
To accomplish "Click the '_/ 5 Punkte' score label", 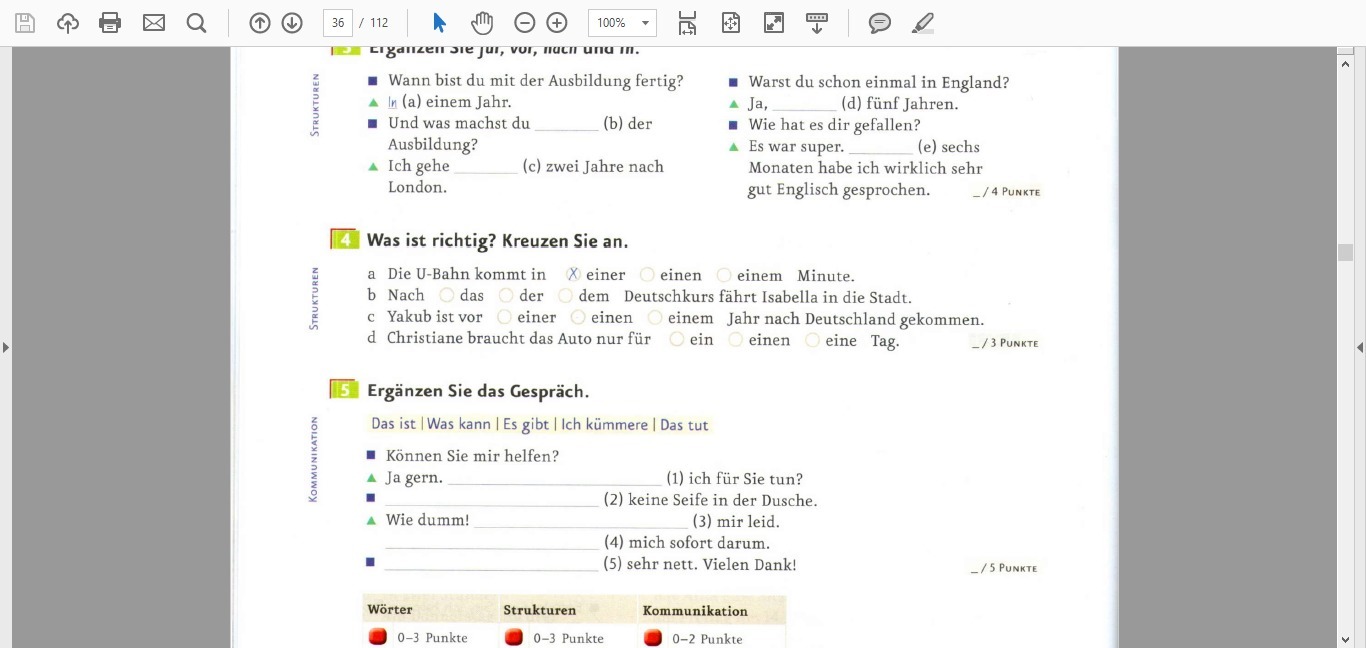I will tap(1004, 568).
